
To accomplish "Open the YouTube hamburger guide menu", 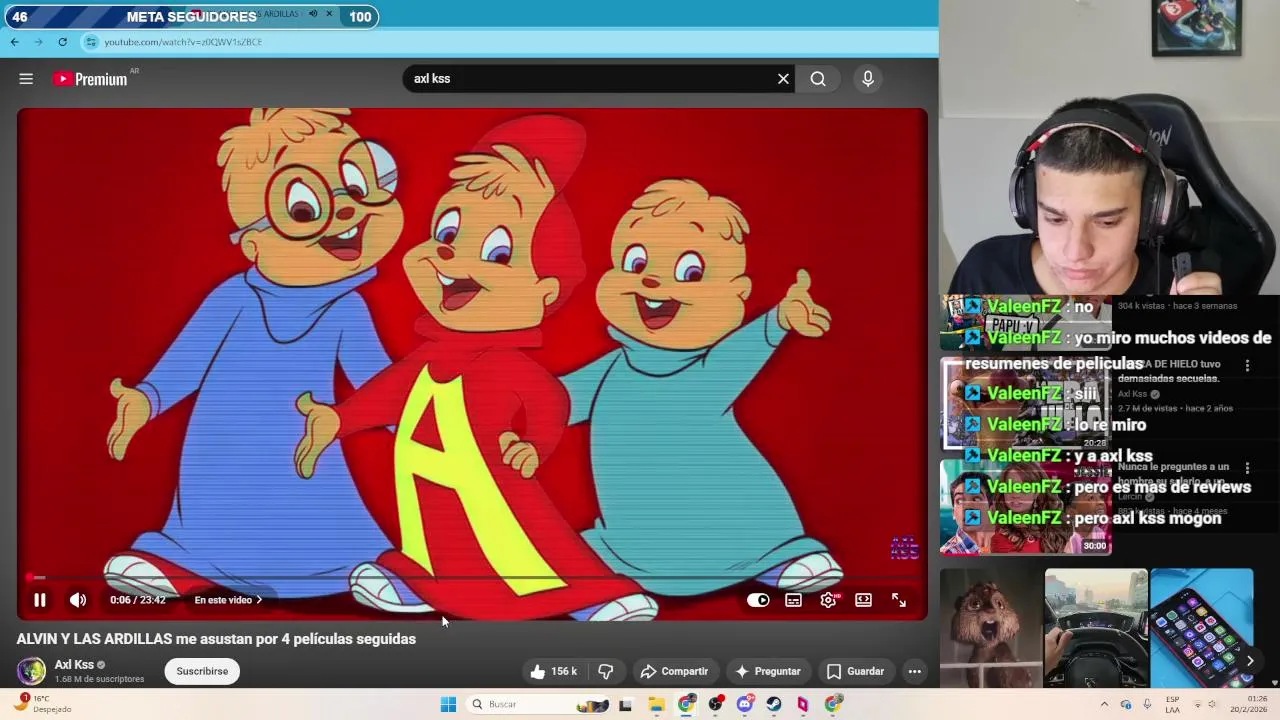I will coord(26,79).
